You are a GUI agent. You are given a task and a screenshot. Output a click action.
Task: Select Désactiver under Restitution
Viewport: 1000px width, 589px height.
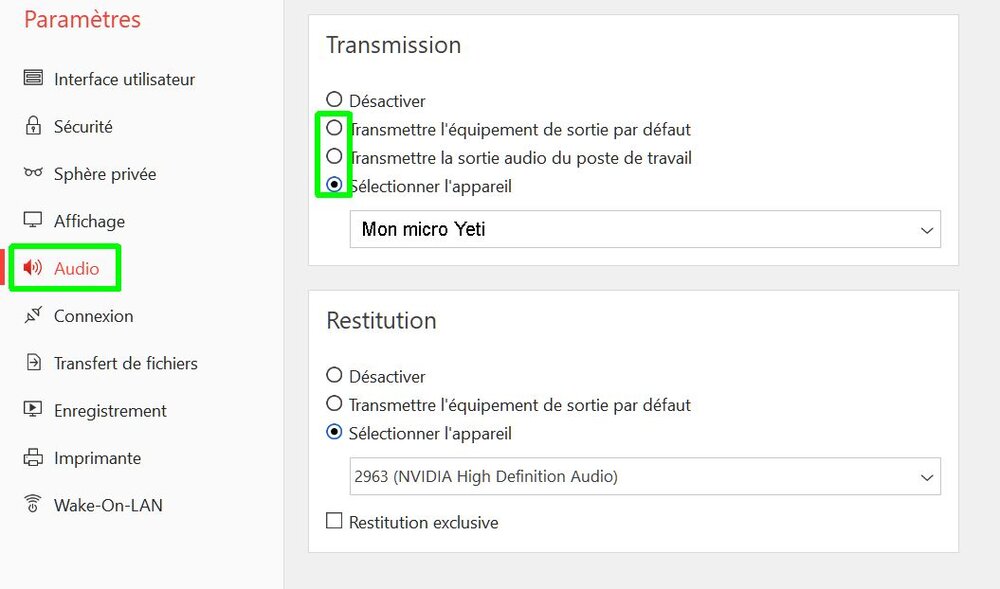334,376
